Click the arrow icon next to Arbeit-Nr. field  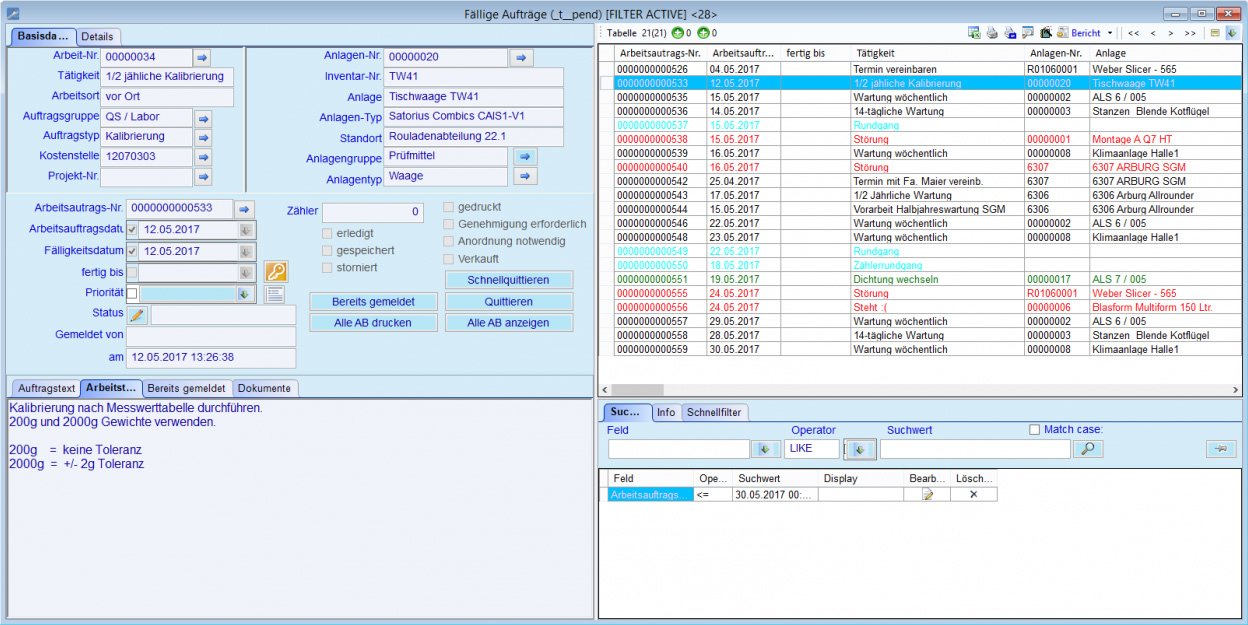coord(203,58)
